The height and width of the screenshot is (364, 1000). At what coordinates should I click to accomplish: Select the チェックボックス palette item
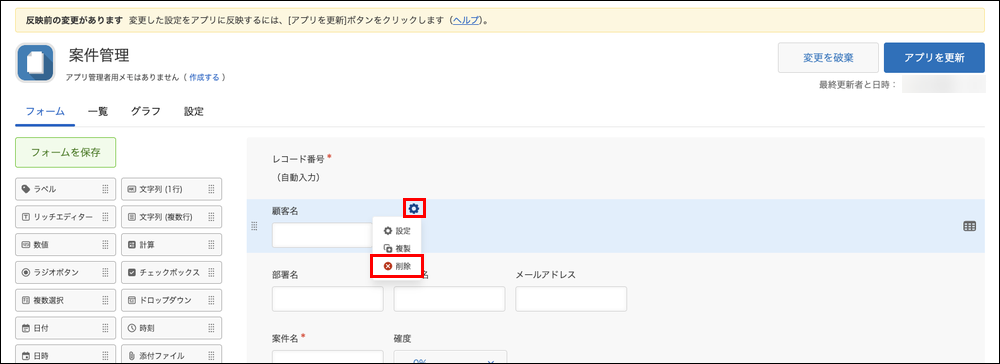tap(172, 272)
